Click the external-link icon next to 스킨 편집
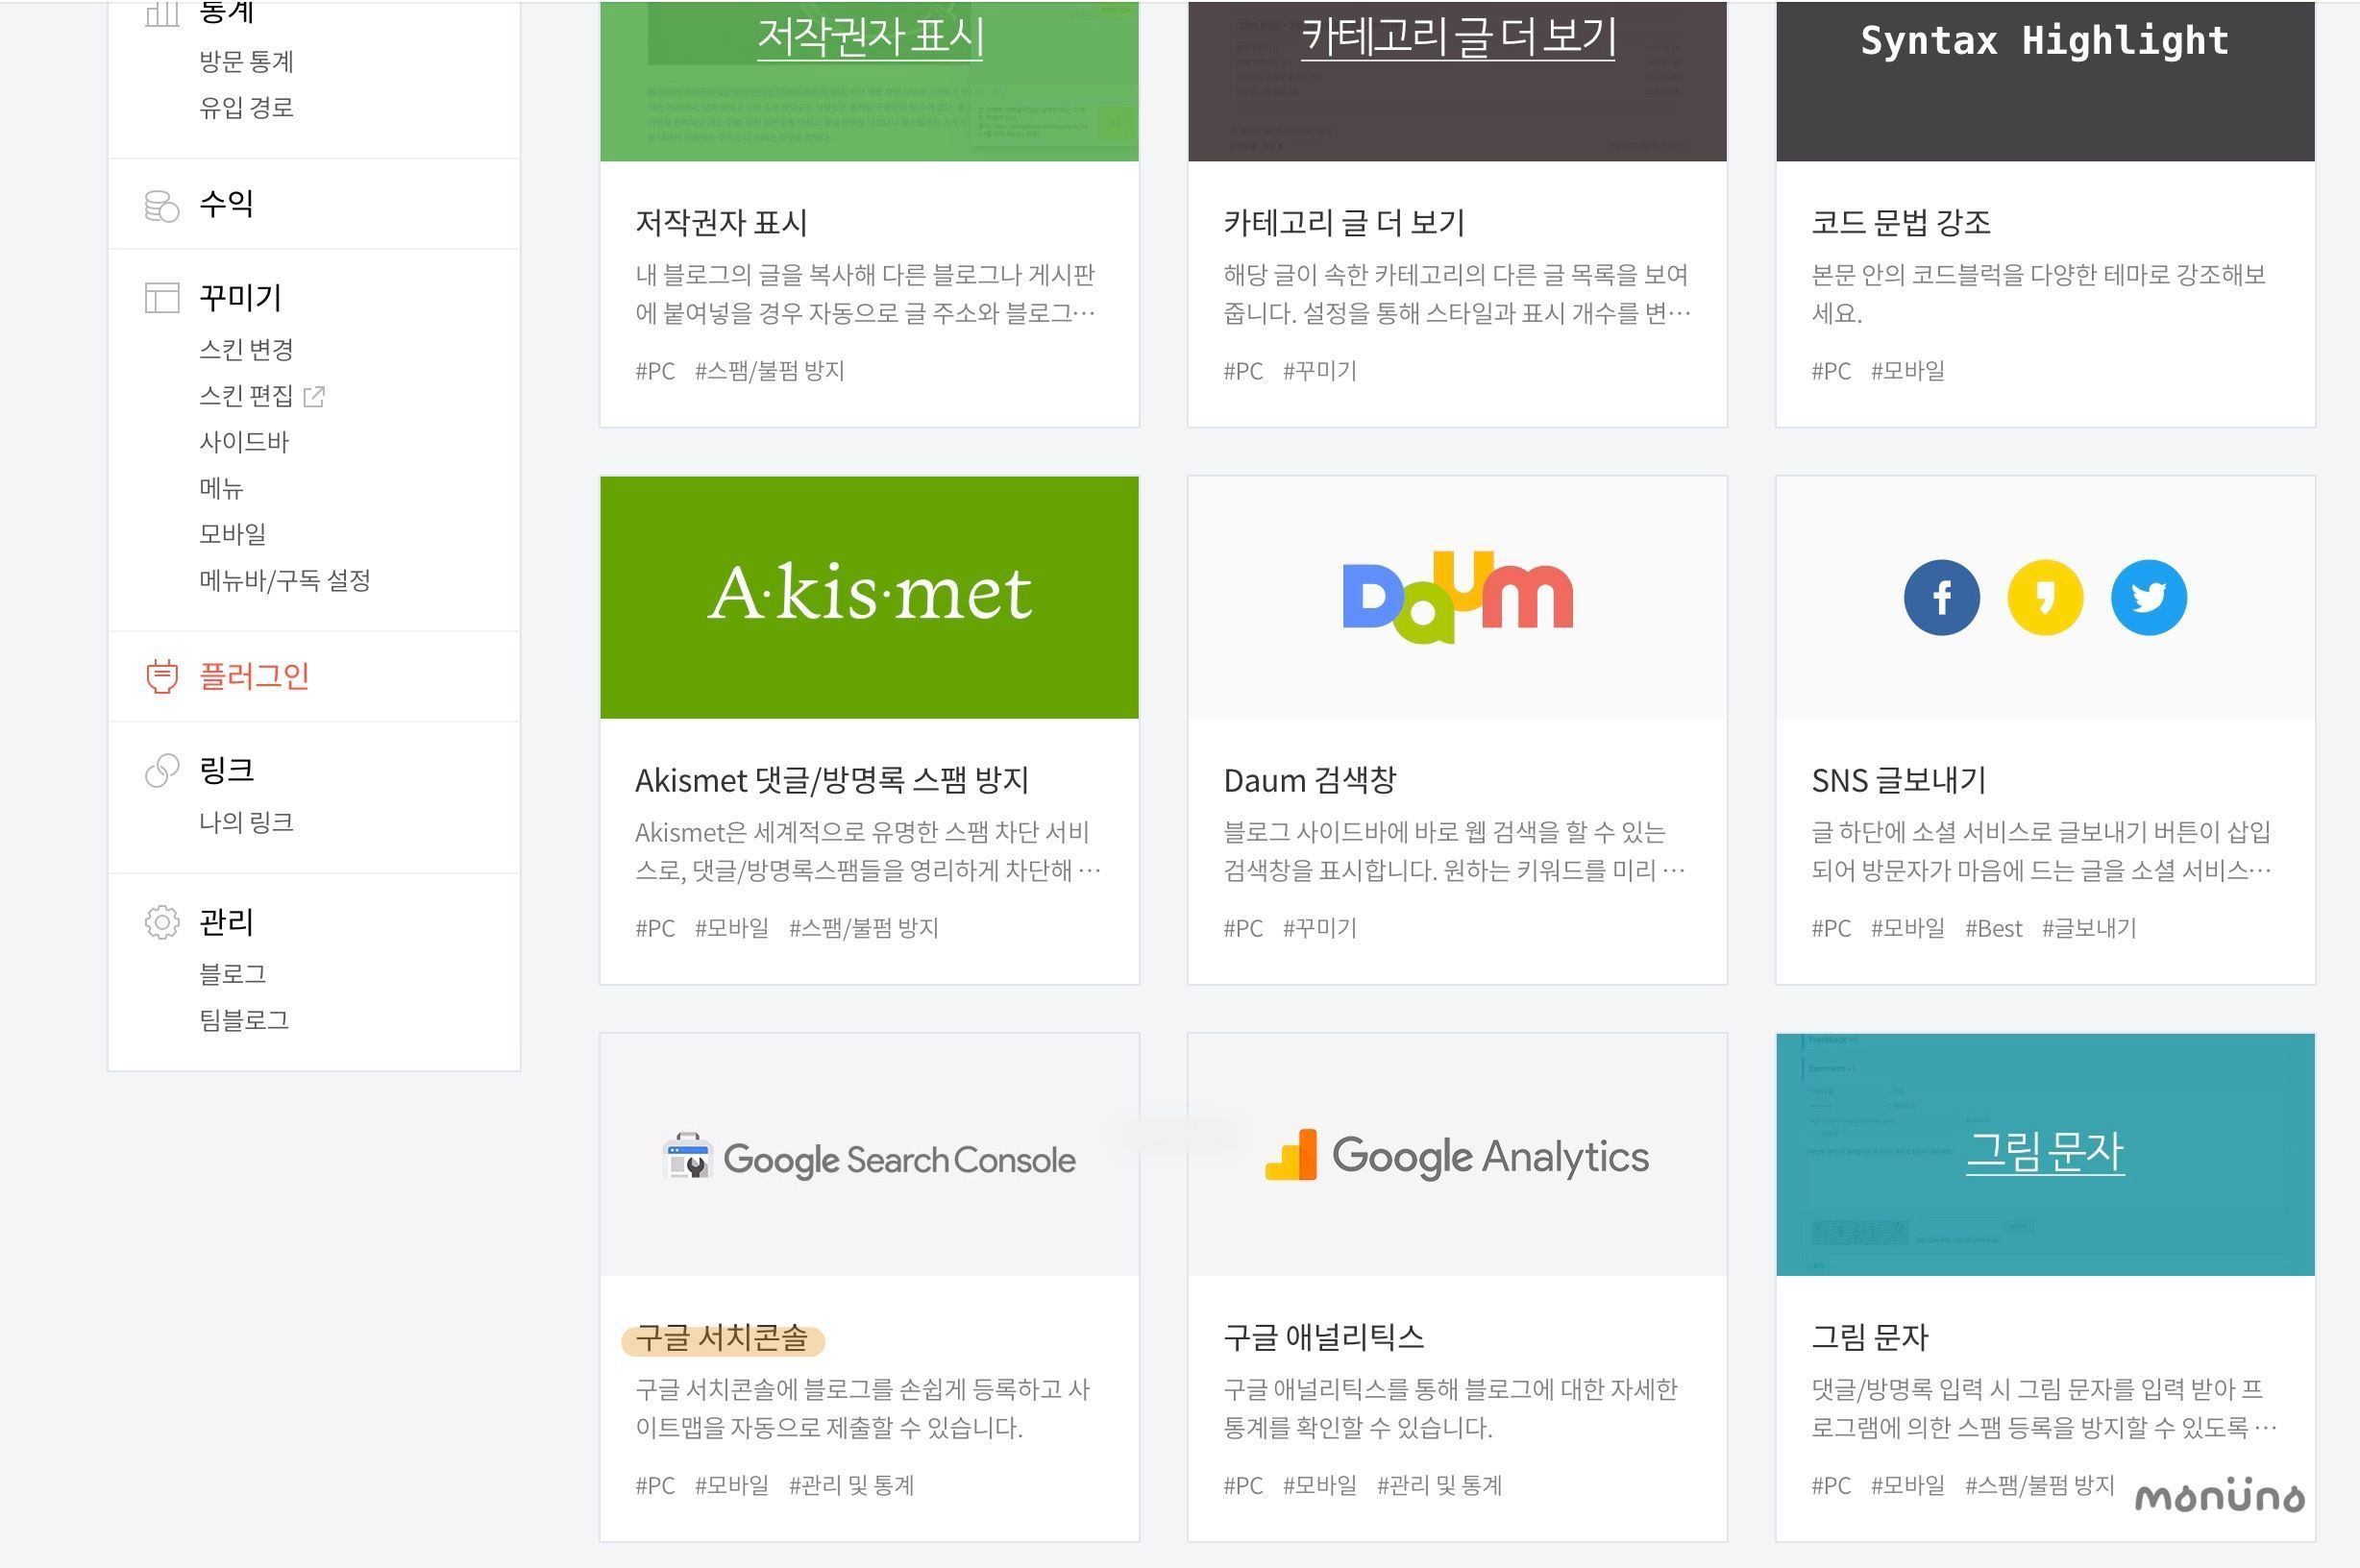2360x1568 pixels. pyautogui.click(x=314, y=397)
